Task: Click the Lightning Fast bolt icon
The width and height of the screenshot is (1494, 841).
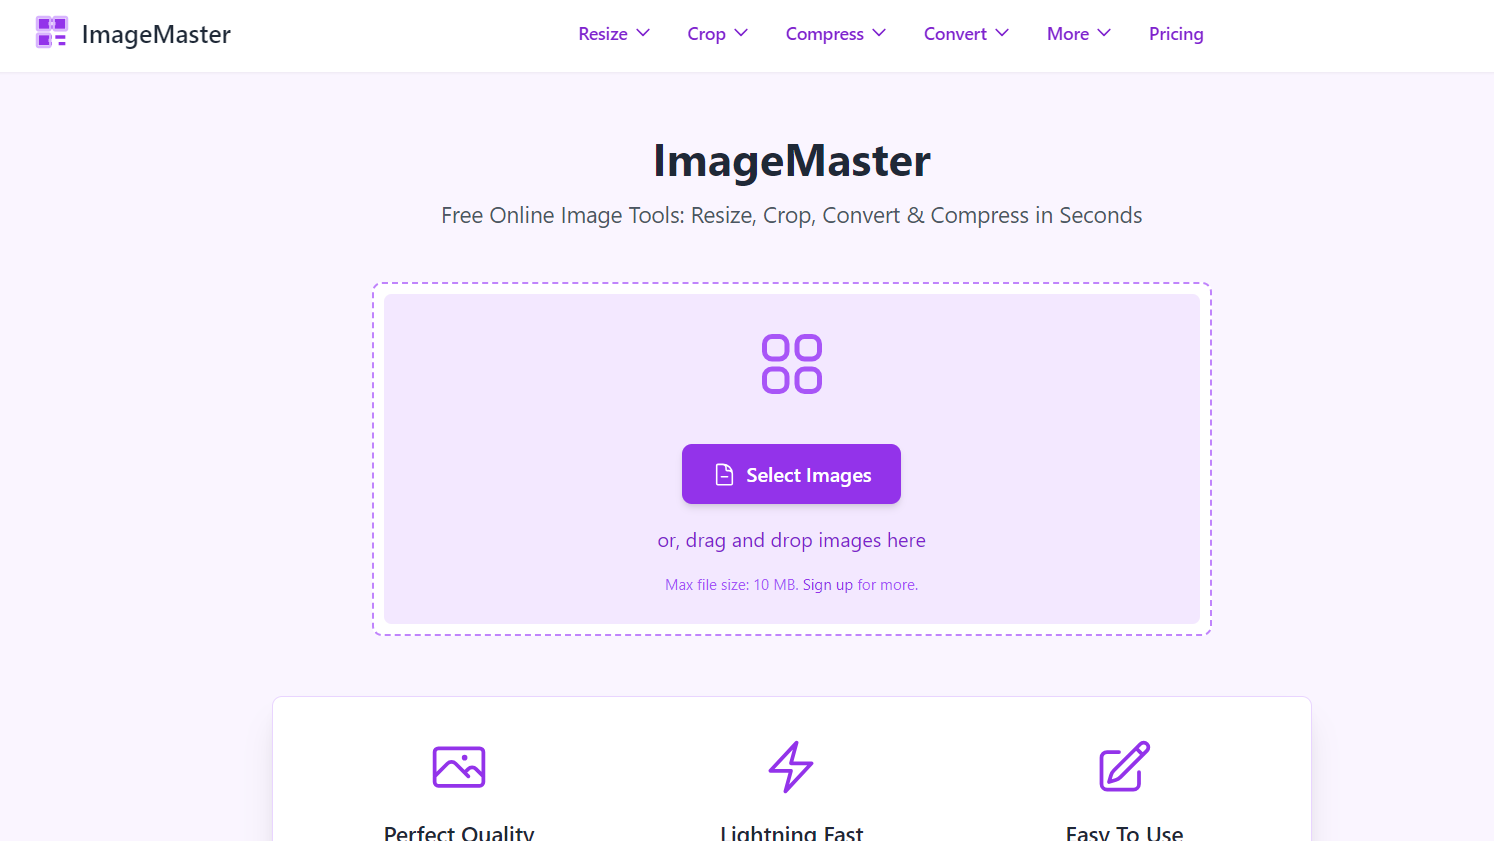Action: pyautogui.click(x=791, y=767)
